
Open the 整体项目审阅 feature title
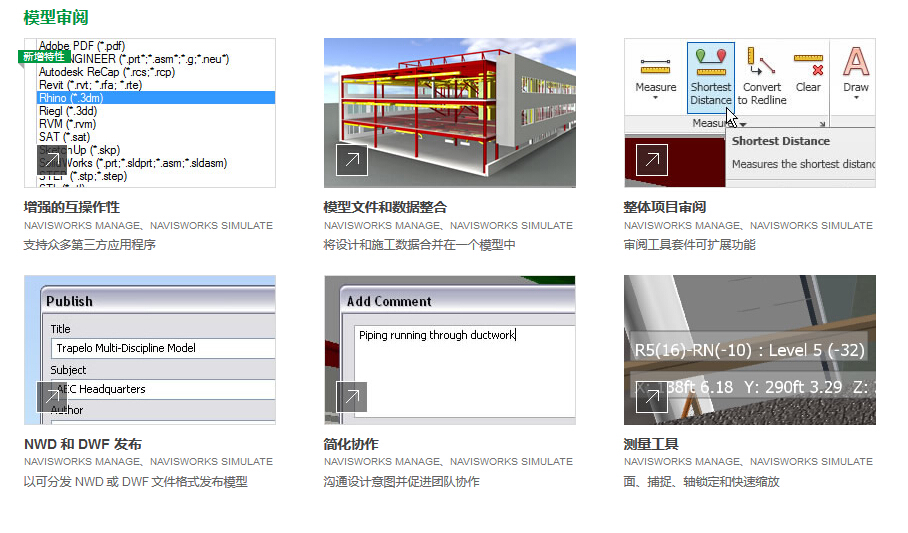pyautogui.click(x=665, y=208)
